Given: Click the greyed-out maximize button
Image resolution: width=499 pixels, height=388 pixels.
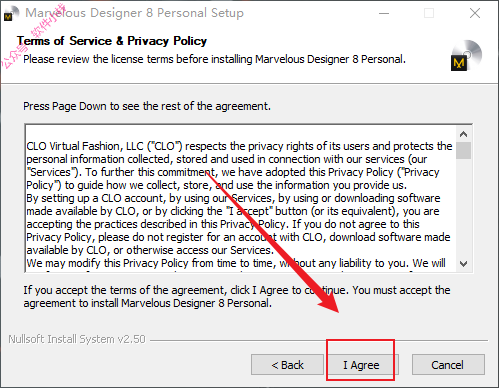Looking at the screenshot, I should coord(429,13).
